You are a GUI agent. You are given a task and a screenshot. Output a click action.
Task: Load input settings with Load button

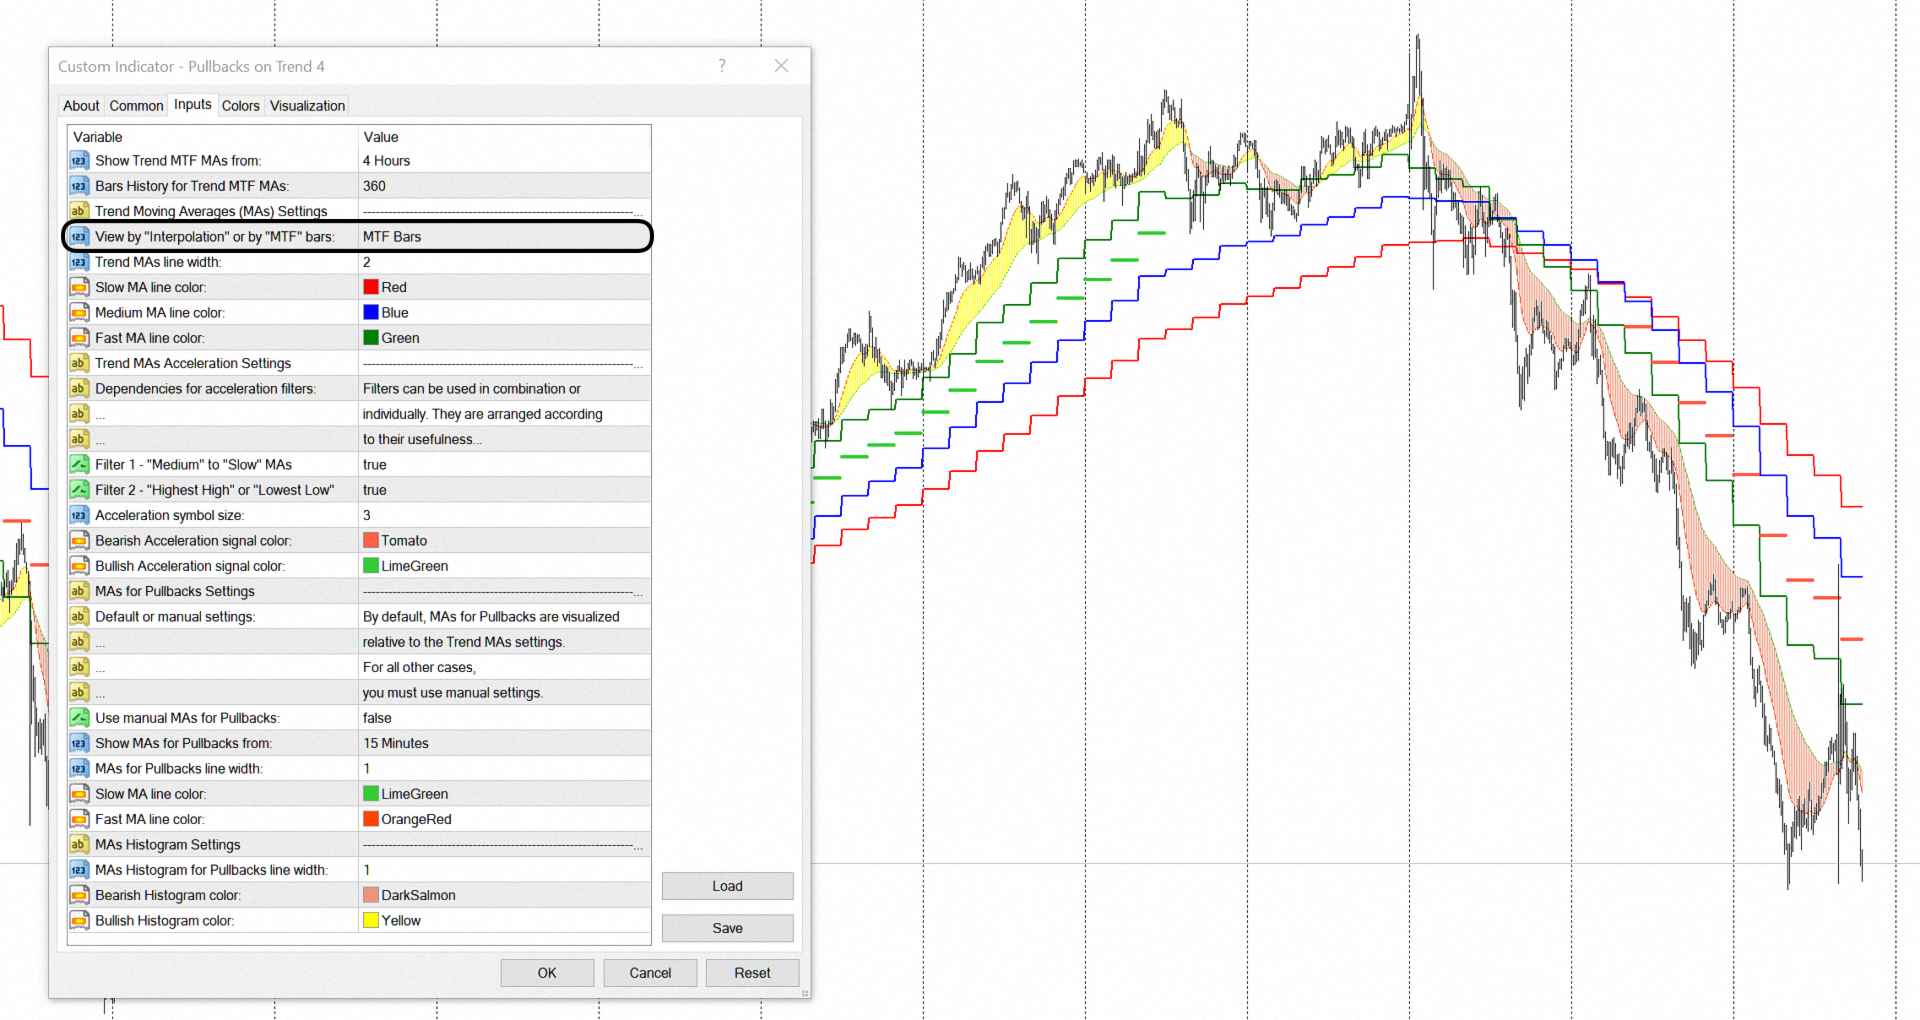click(727, 886)
